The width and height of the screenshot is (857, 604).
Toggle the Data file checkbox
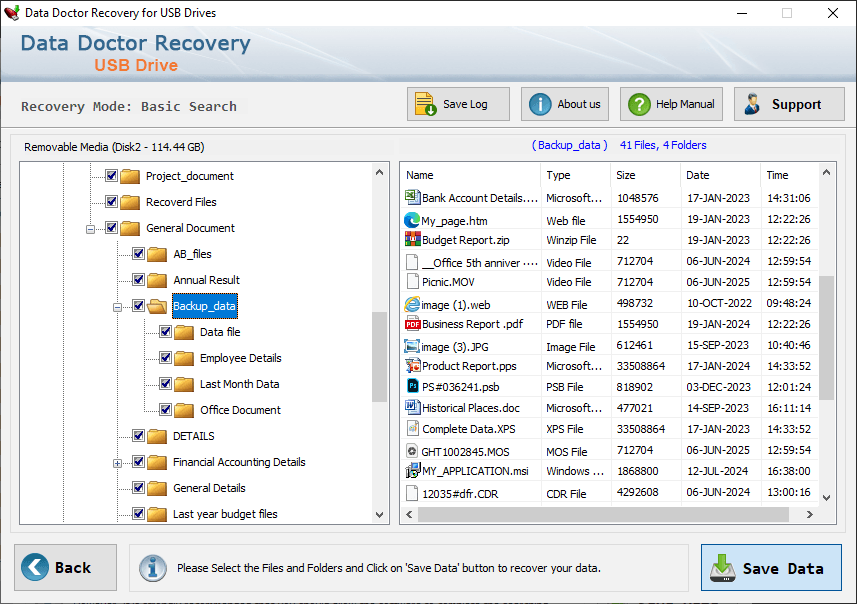pyautogui.click(x=165, y=331)
